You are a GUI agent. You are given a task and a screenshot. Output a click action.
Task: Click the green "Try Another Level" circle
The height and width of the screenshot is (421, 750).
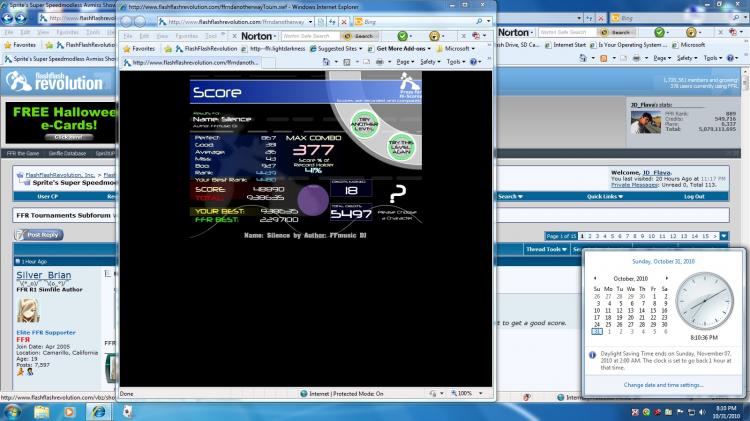pos(364,124)
